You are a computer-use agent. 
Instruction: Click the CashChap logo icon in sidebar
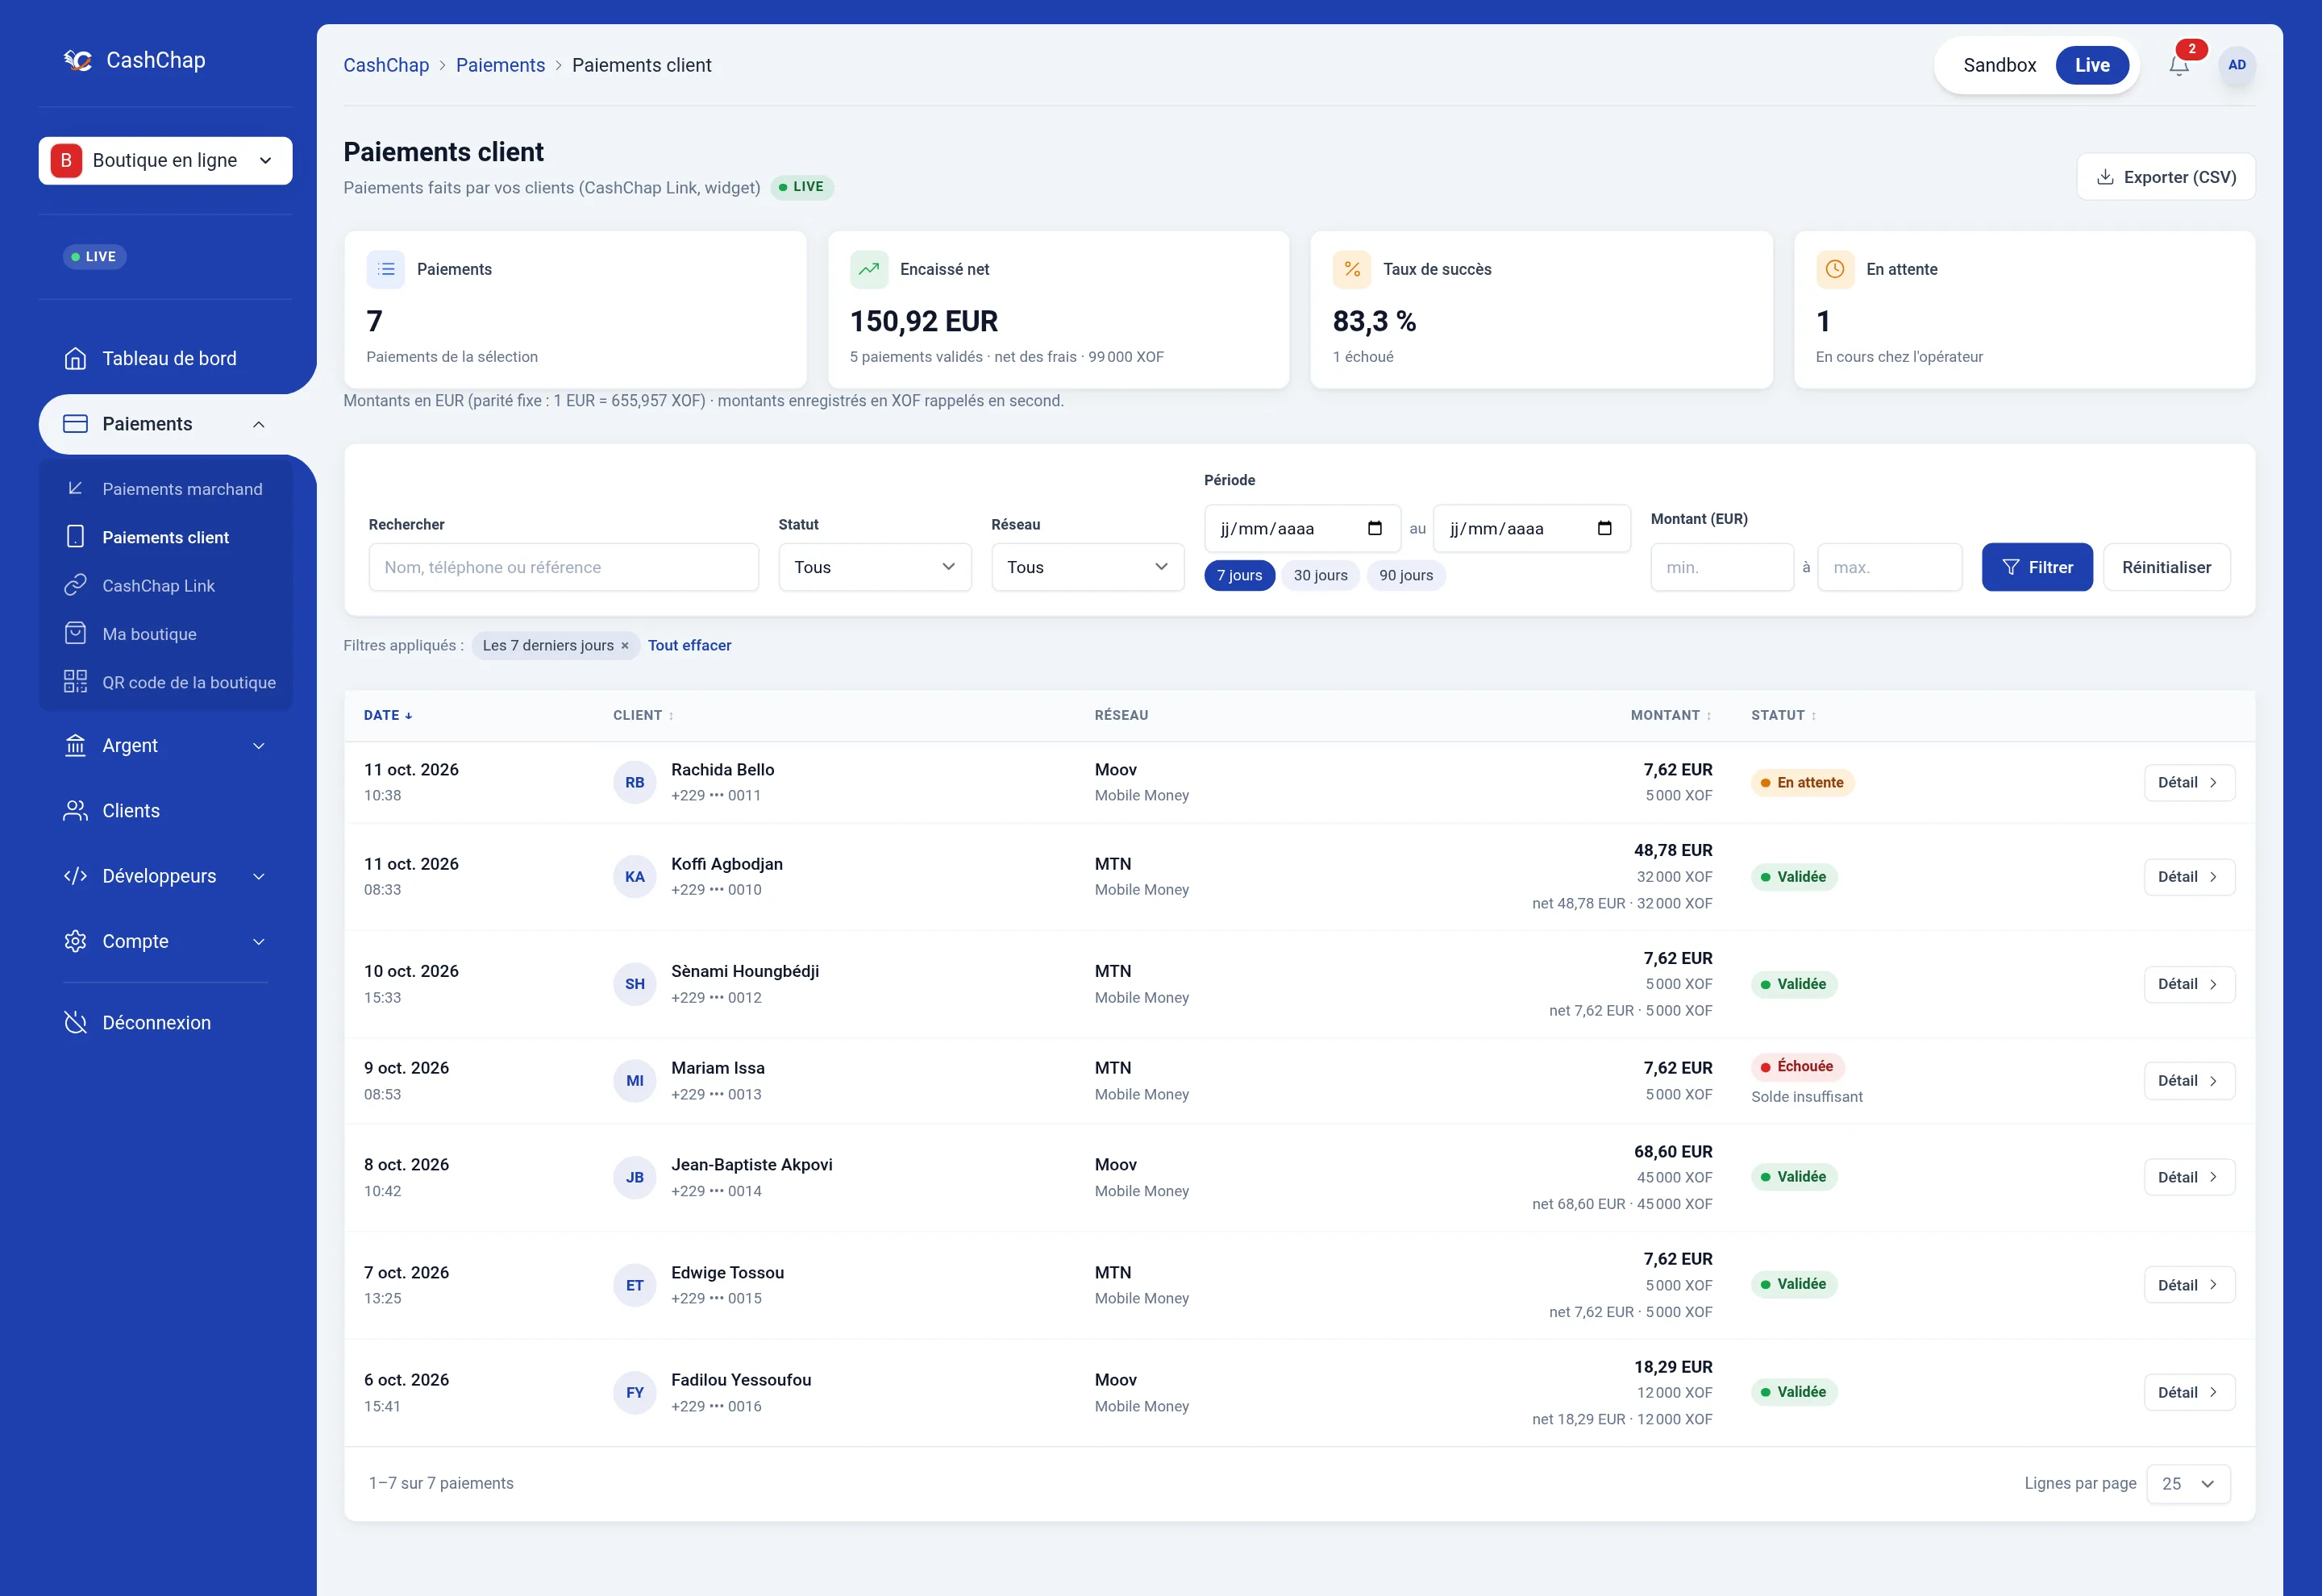pyautogui.click(x=78, y=60)
